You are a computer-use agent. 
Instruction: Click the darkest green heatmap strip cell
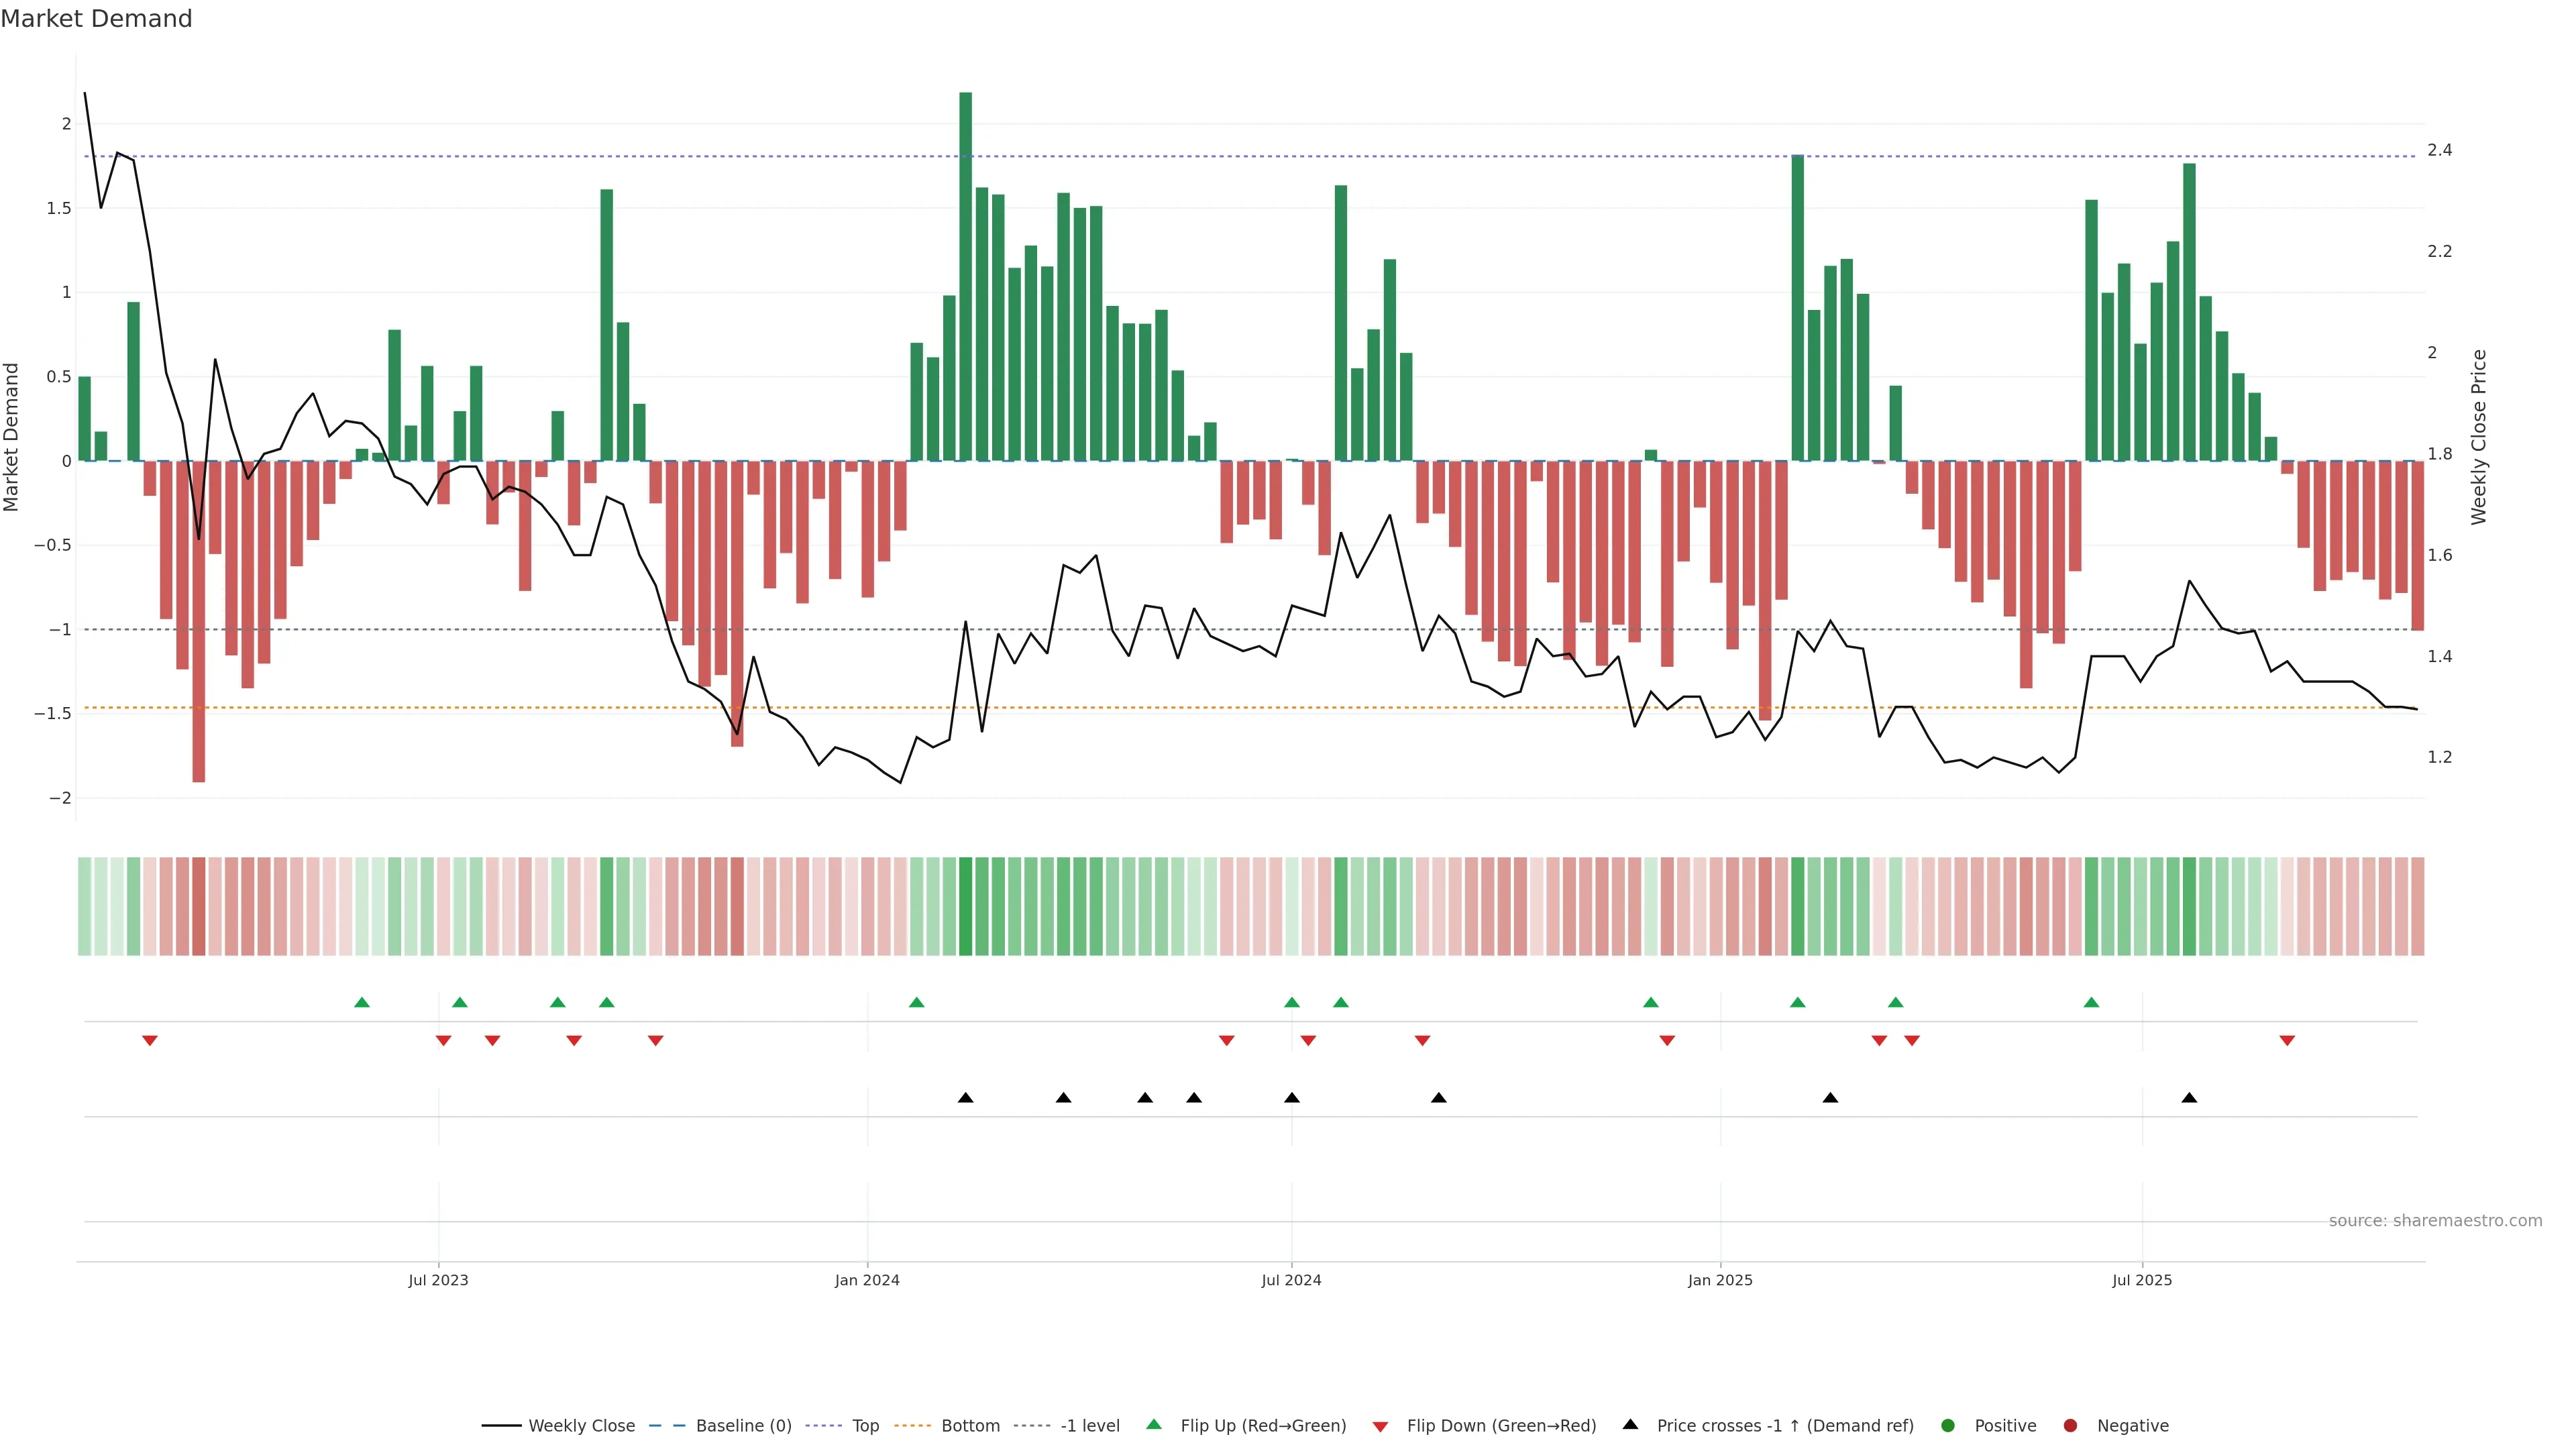coord(965,906)
